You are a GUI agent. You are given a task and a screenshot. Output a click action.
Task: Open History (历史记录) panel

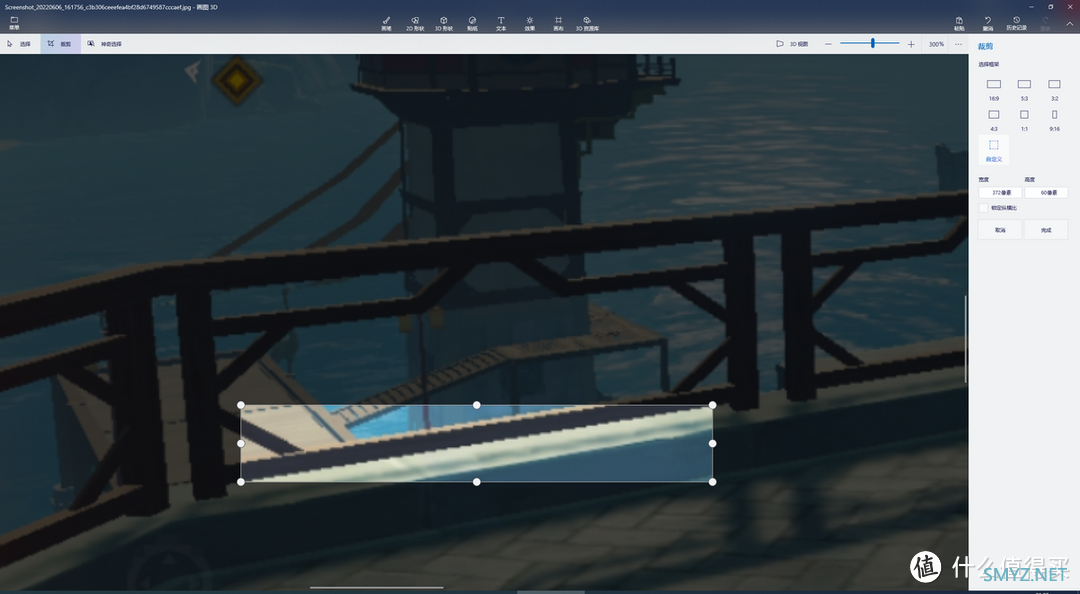1017,23
